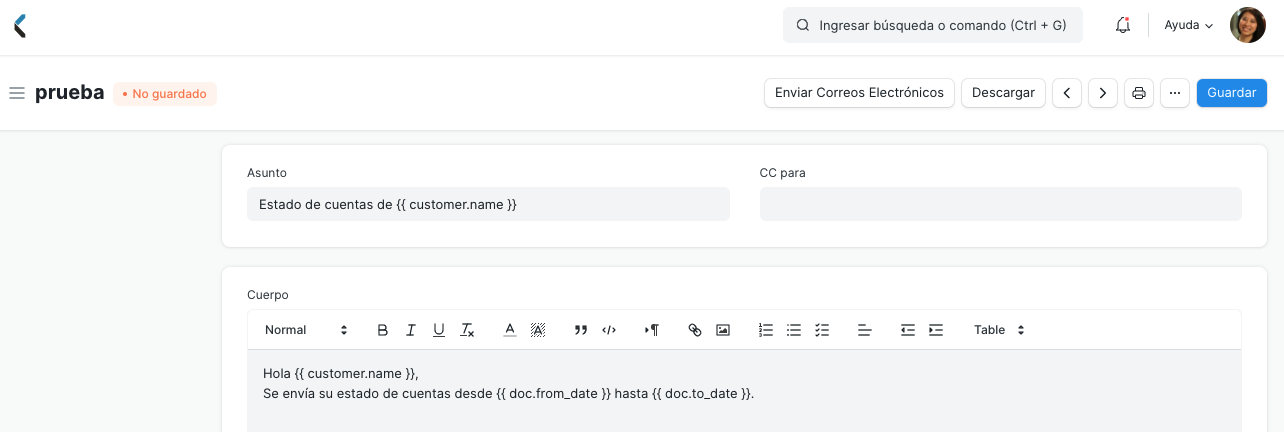Click the print icon

[x=1139, y=93]
